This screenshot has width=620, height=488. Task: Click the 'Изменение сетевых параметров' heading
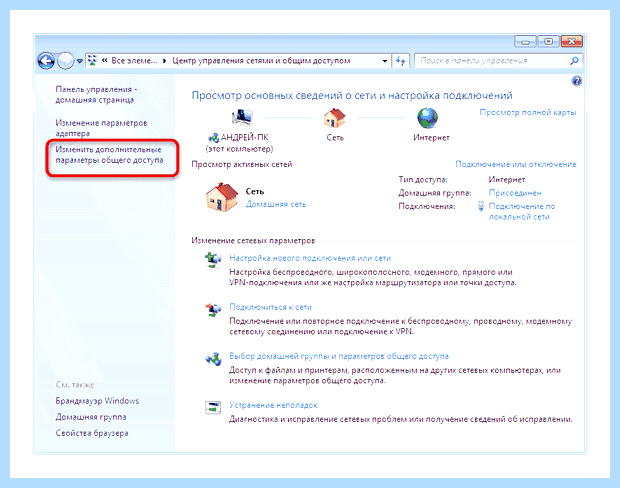(x=253, y=240)
